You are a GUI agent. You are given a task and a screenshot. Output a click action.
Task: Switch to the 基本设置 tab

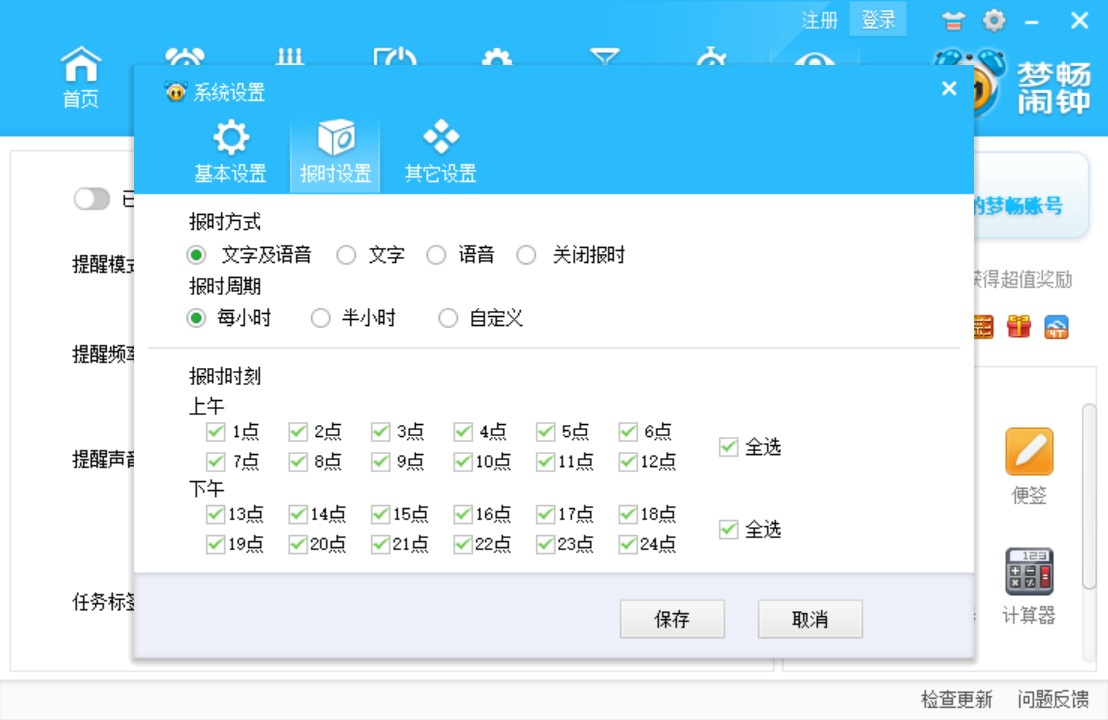click(231, 148)
